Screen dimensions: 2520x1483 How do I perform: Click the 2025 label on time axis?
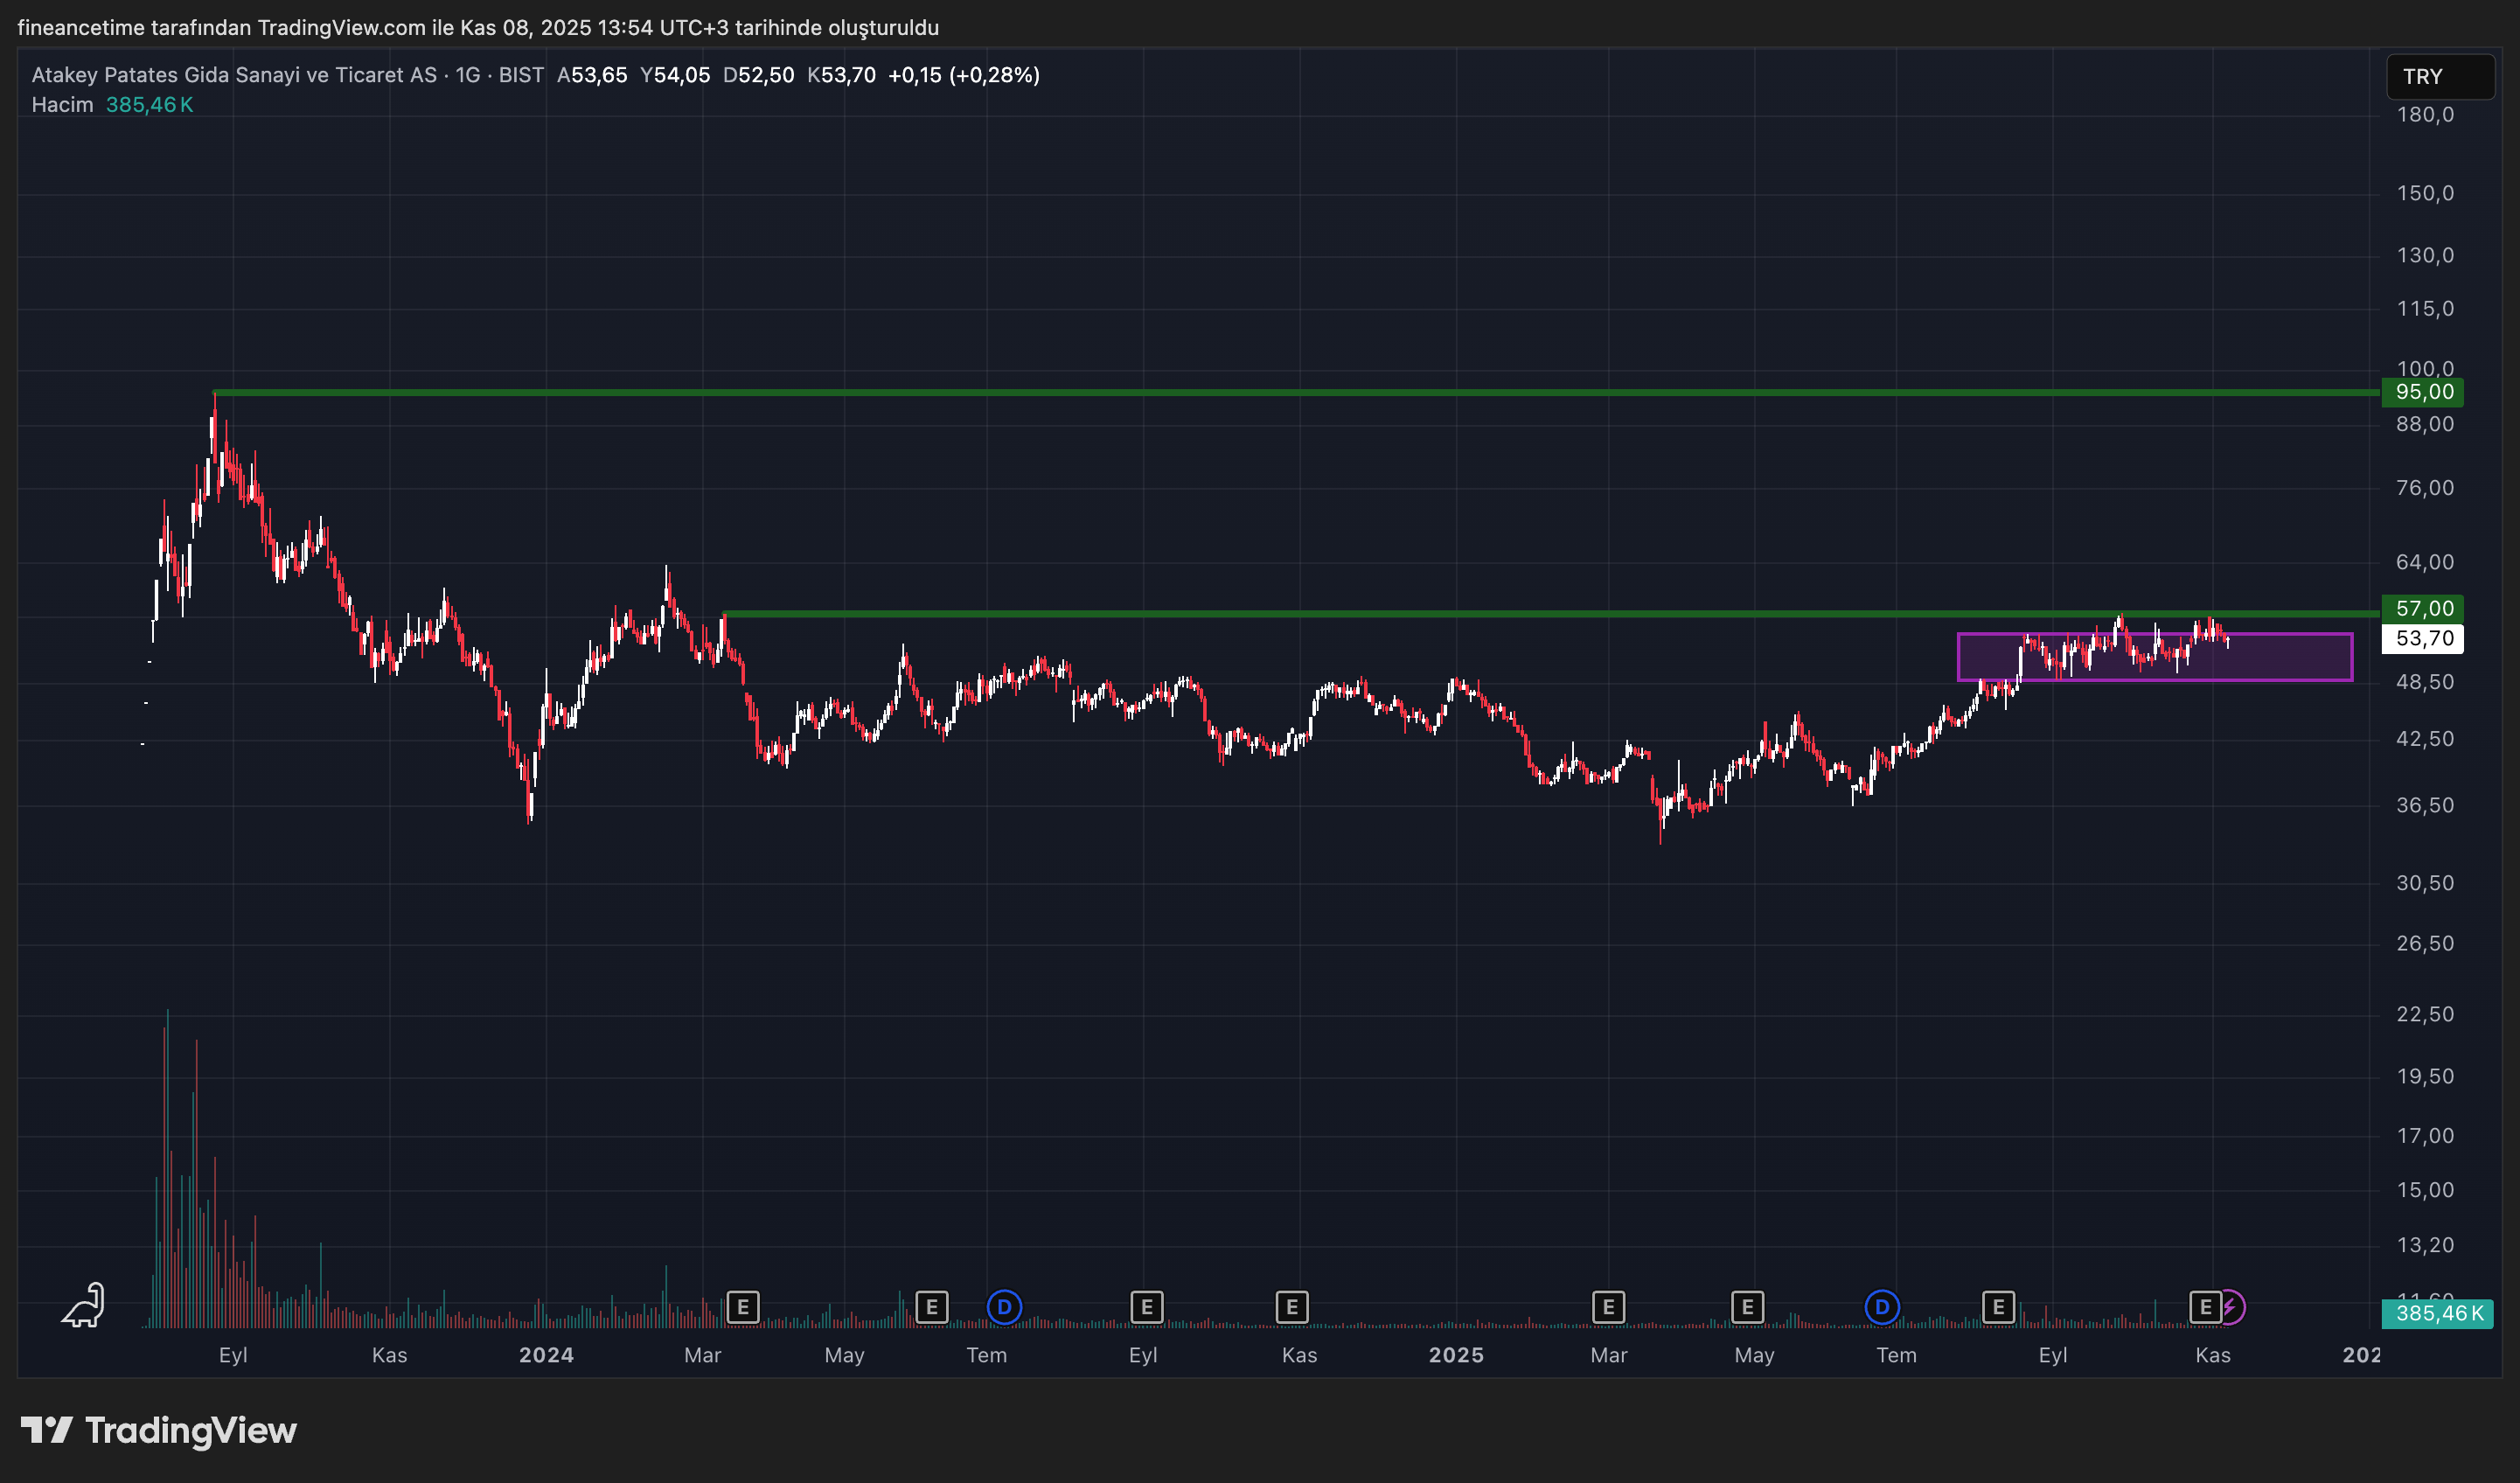pos(1455,1355)
